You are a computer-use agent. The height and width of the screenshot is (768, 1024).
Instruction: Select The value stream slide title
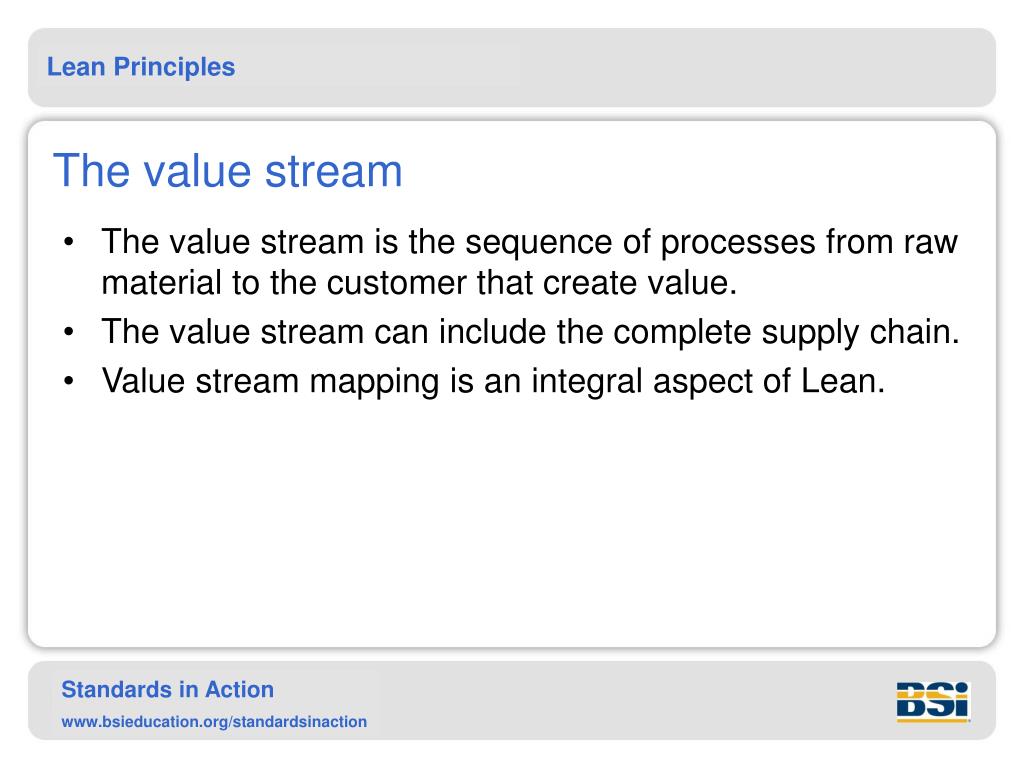(227, 170)
